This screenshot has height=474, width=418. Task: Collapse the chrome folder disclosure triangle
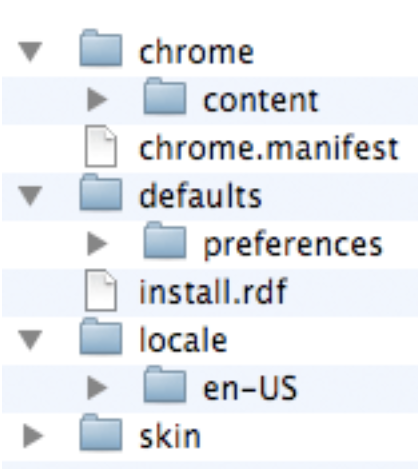pyautogui.click(x=30, y=52)
